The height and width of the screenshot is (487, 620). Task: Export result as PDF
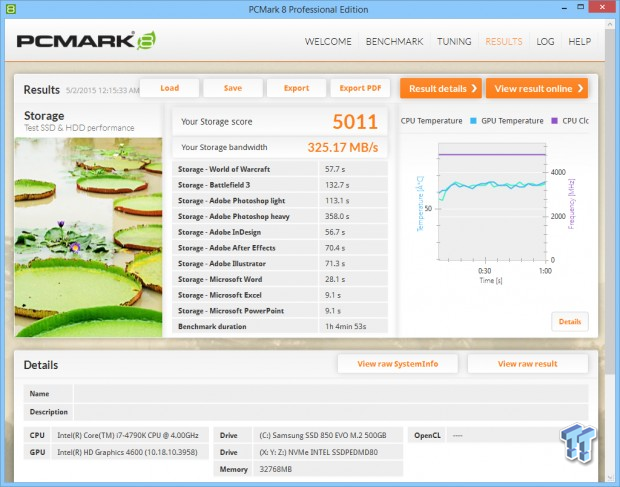click(x=360, y=88)
